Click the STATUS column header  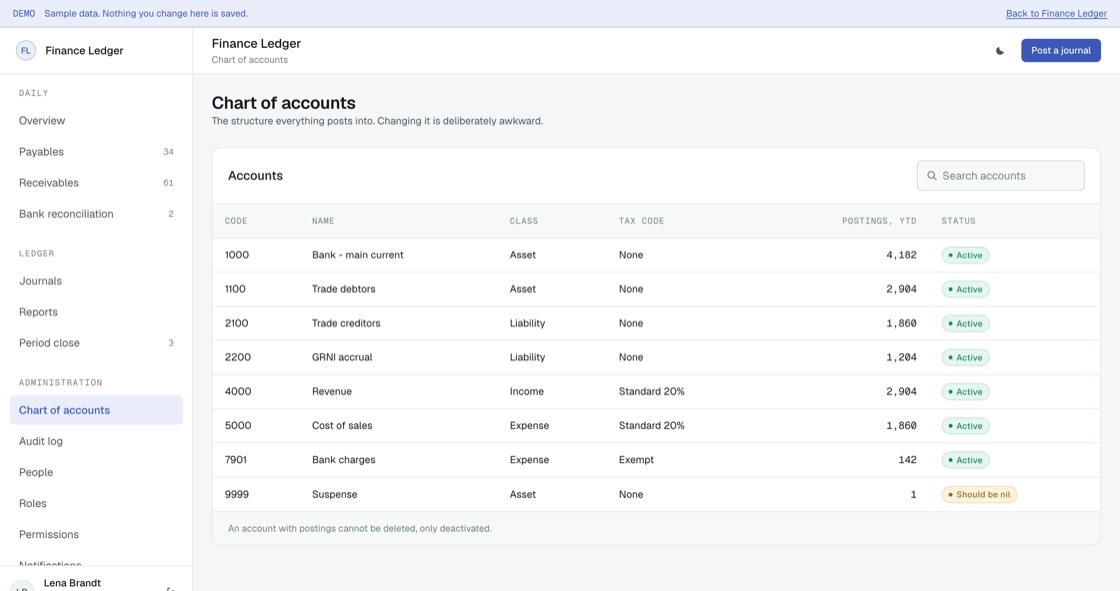958,221
